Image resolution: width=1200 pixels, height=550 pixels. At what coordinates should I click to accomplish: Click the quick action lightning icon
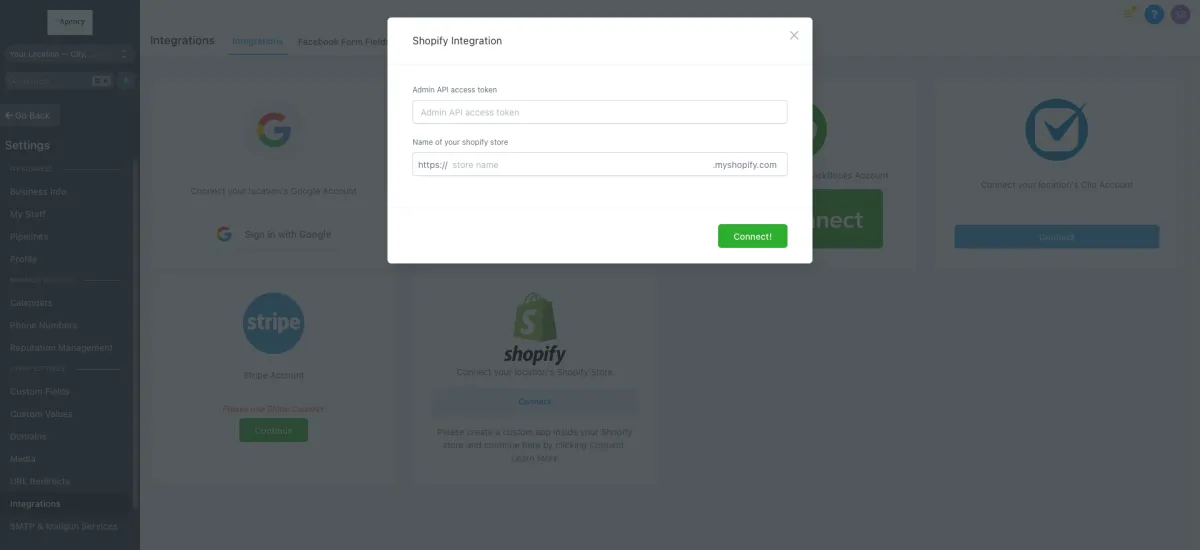[126, 81]
